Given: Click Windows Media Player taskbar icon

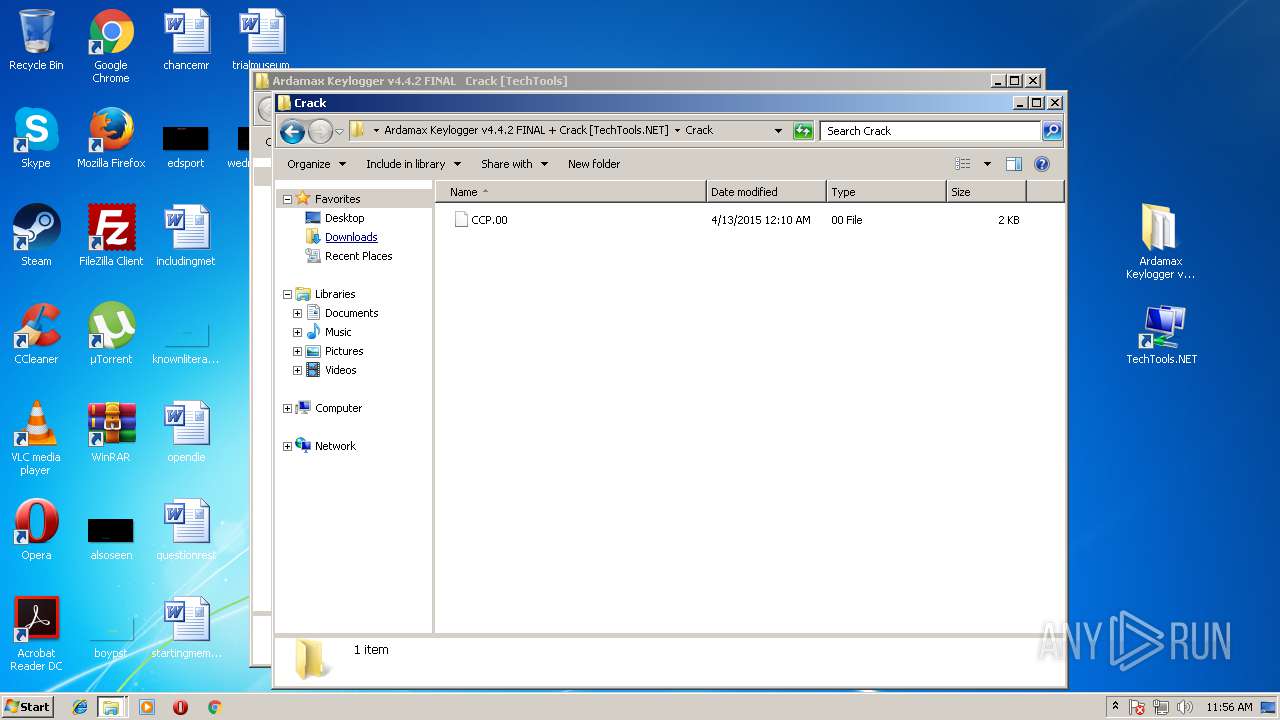Looking at the screenshot, I should [147, 707].
